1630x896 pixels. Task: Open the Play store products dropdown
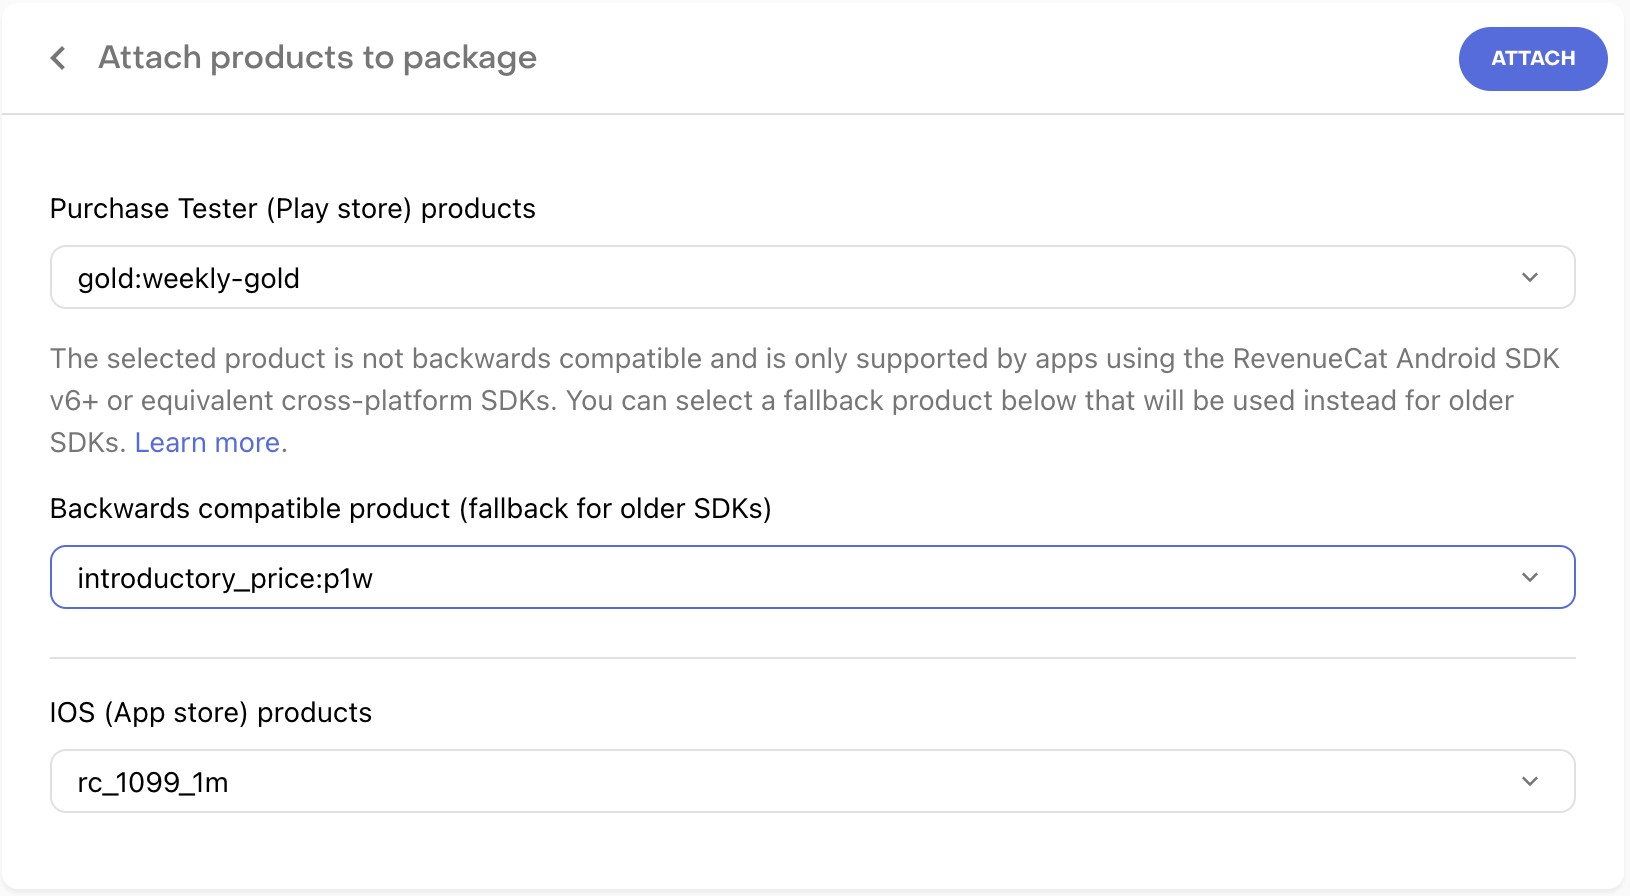coord(812,277)
